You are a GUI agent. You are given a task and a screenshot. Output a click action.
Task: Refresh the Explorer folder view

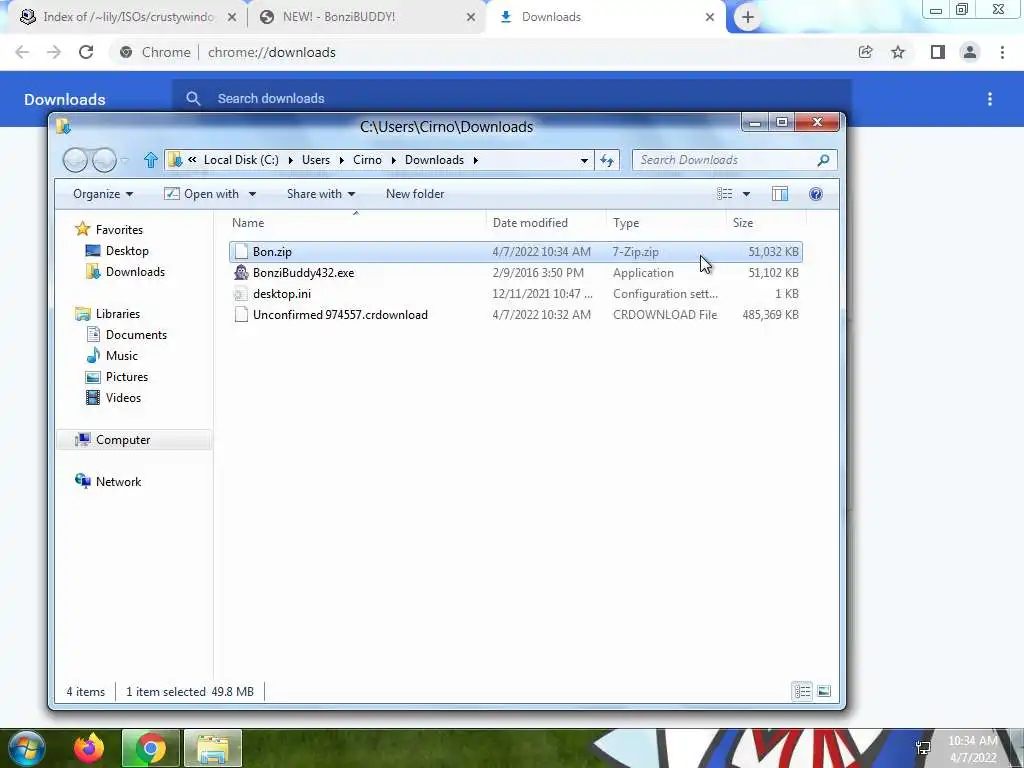click(607, 160)
